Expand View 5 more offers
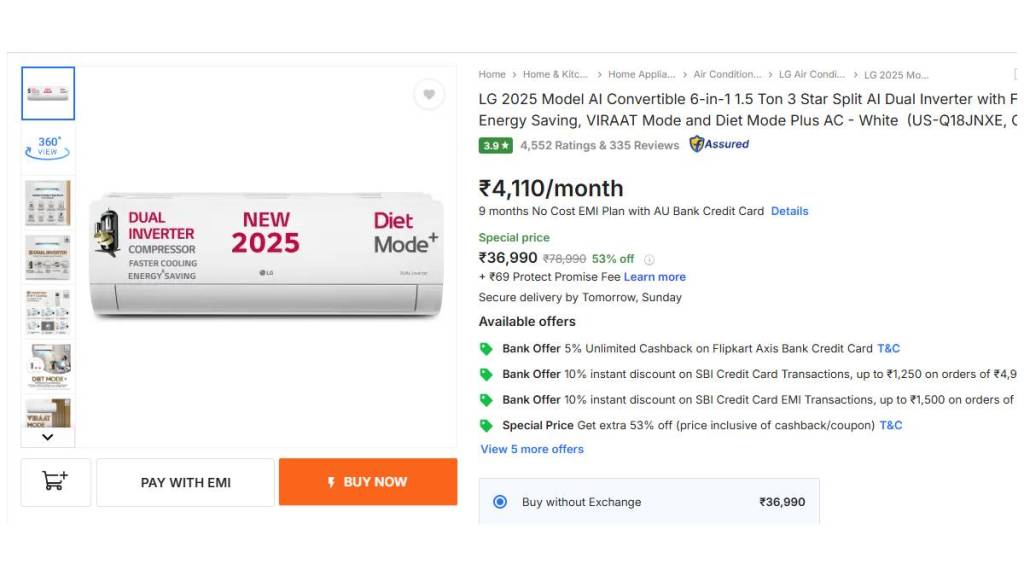 pyautogui.click(x=532, y=449)
